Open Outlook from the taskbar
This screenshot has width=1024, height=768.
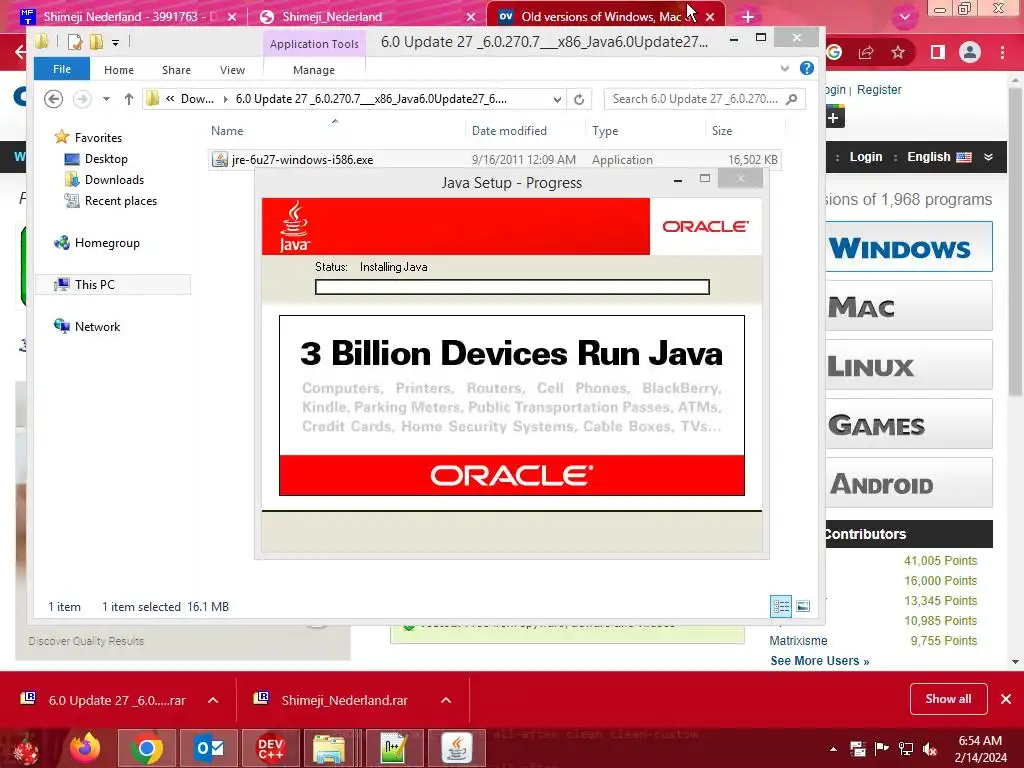[209, 748]
